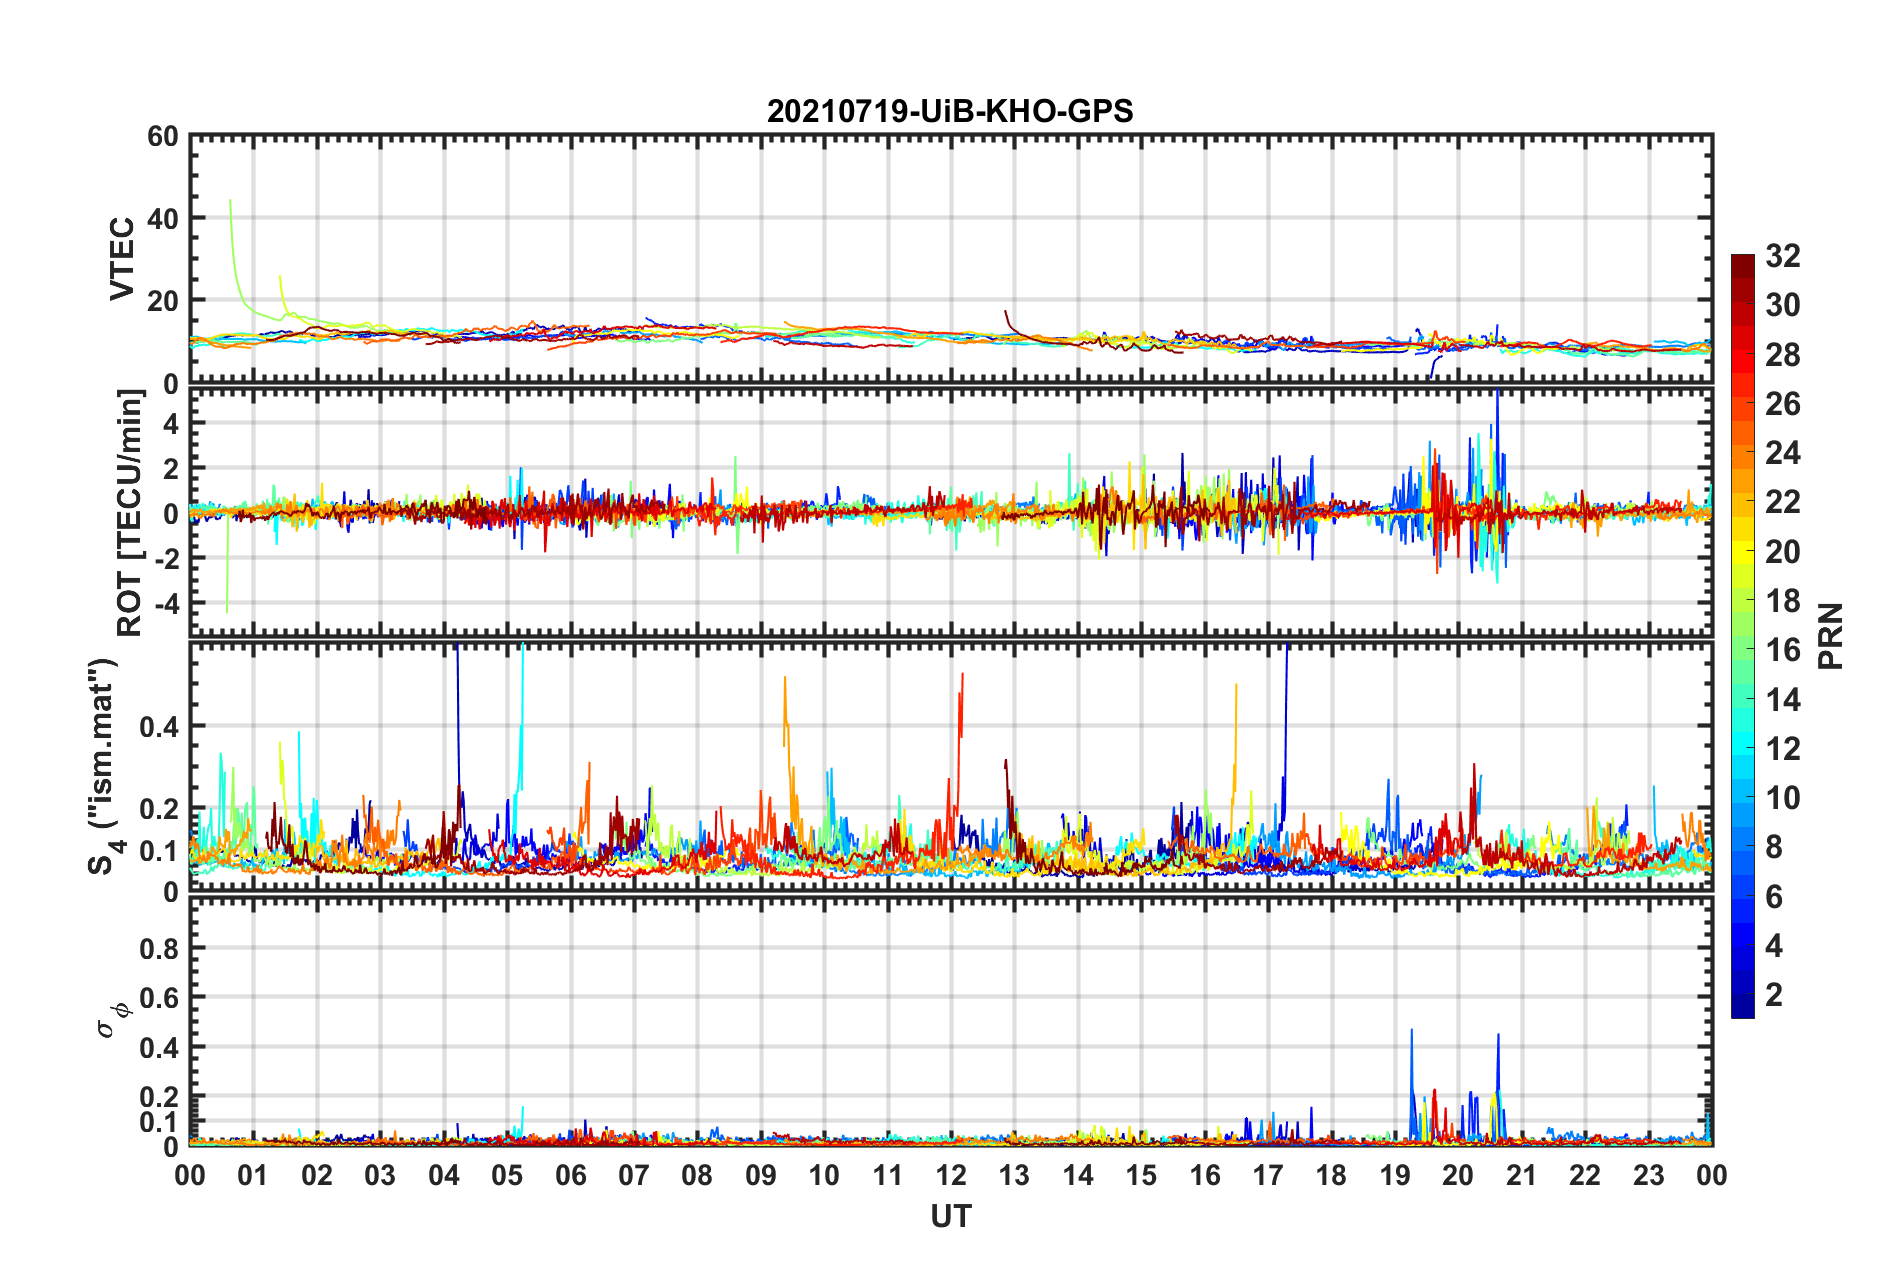
Task: Click the VTEC axis tick 60
Action: click(163, 137)
